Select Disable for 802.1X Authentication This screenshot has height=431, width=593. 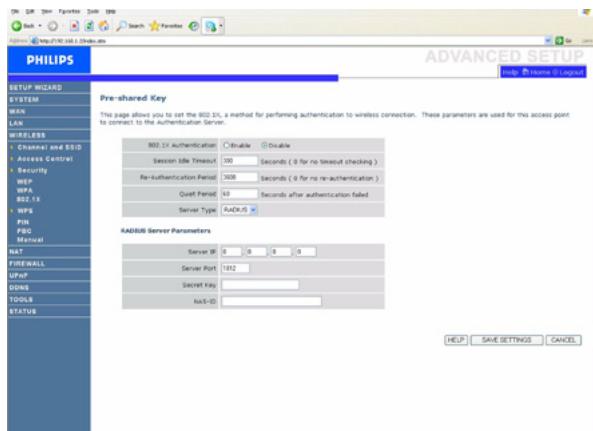pyautogui.click(x=264, y=145)
